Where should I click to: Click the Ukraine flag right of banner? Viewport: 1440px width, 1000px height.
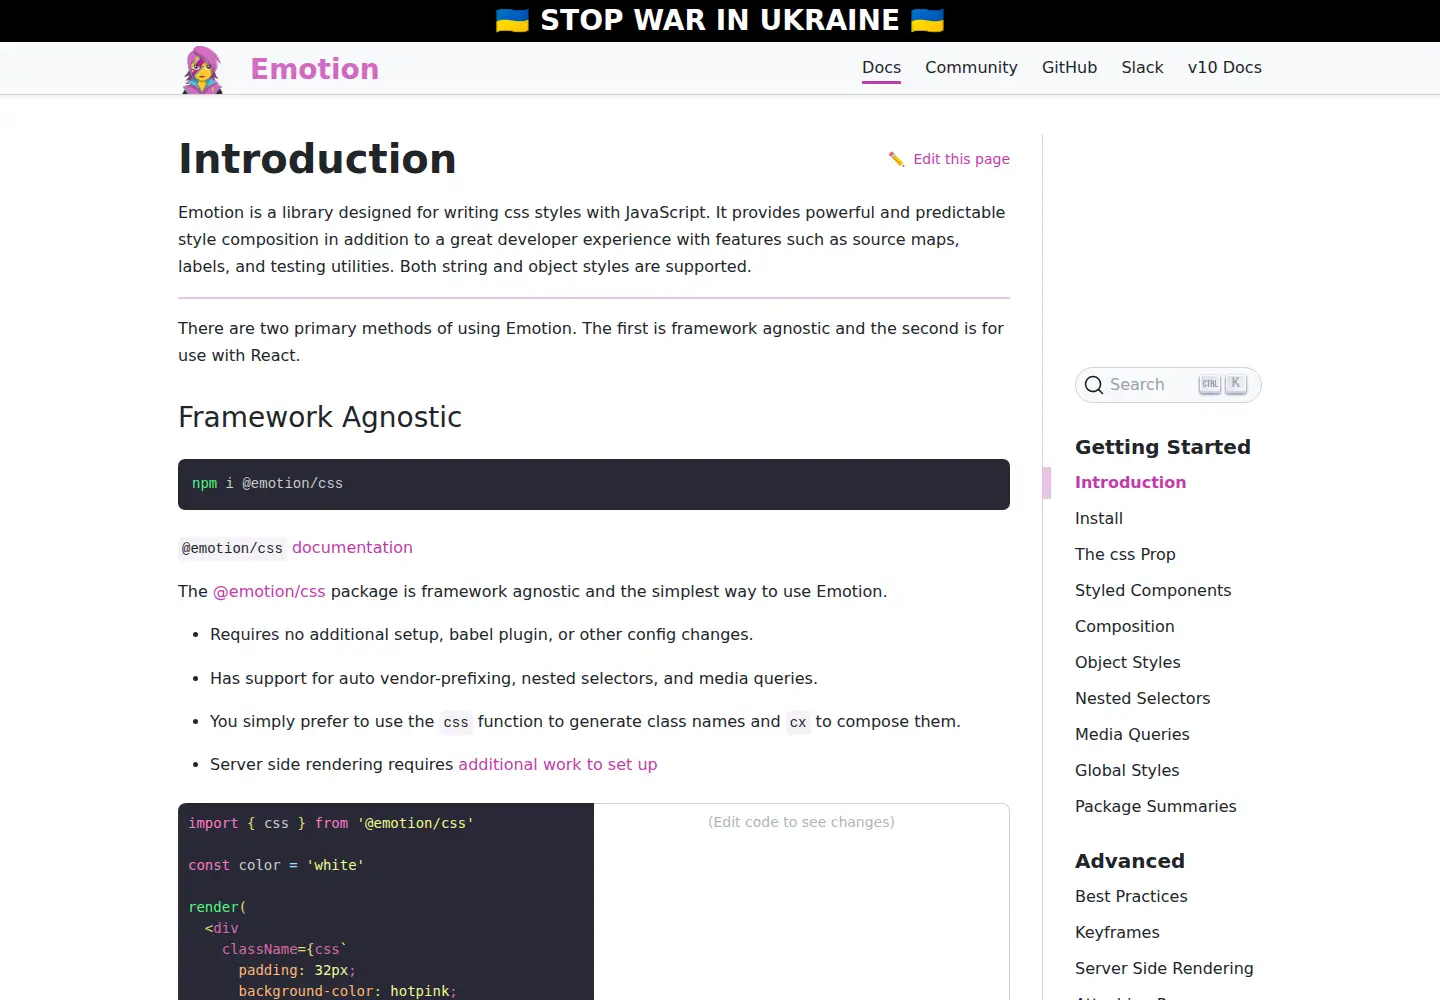(927, 20)
